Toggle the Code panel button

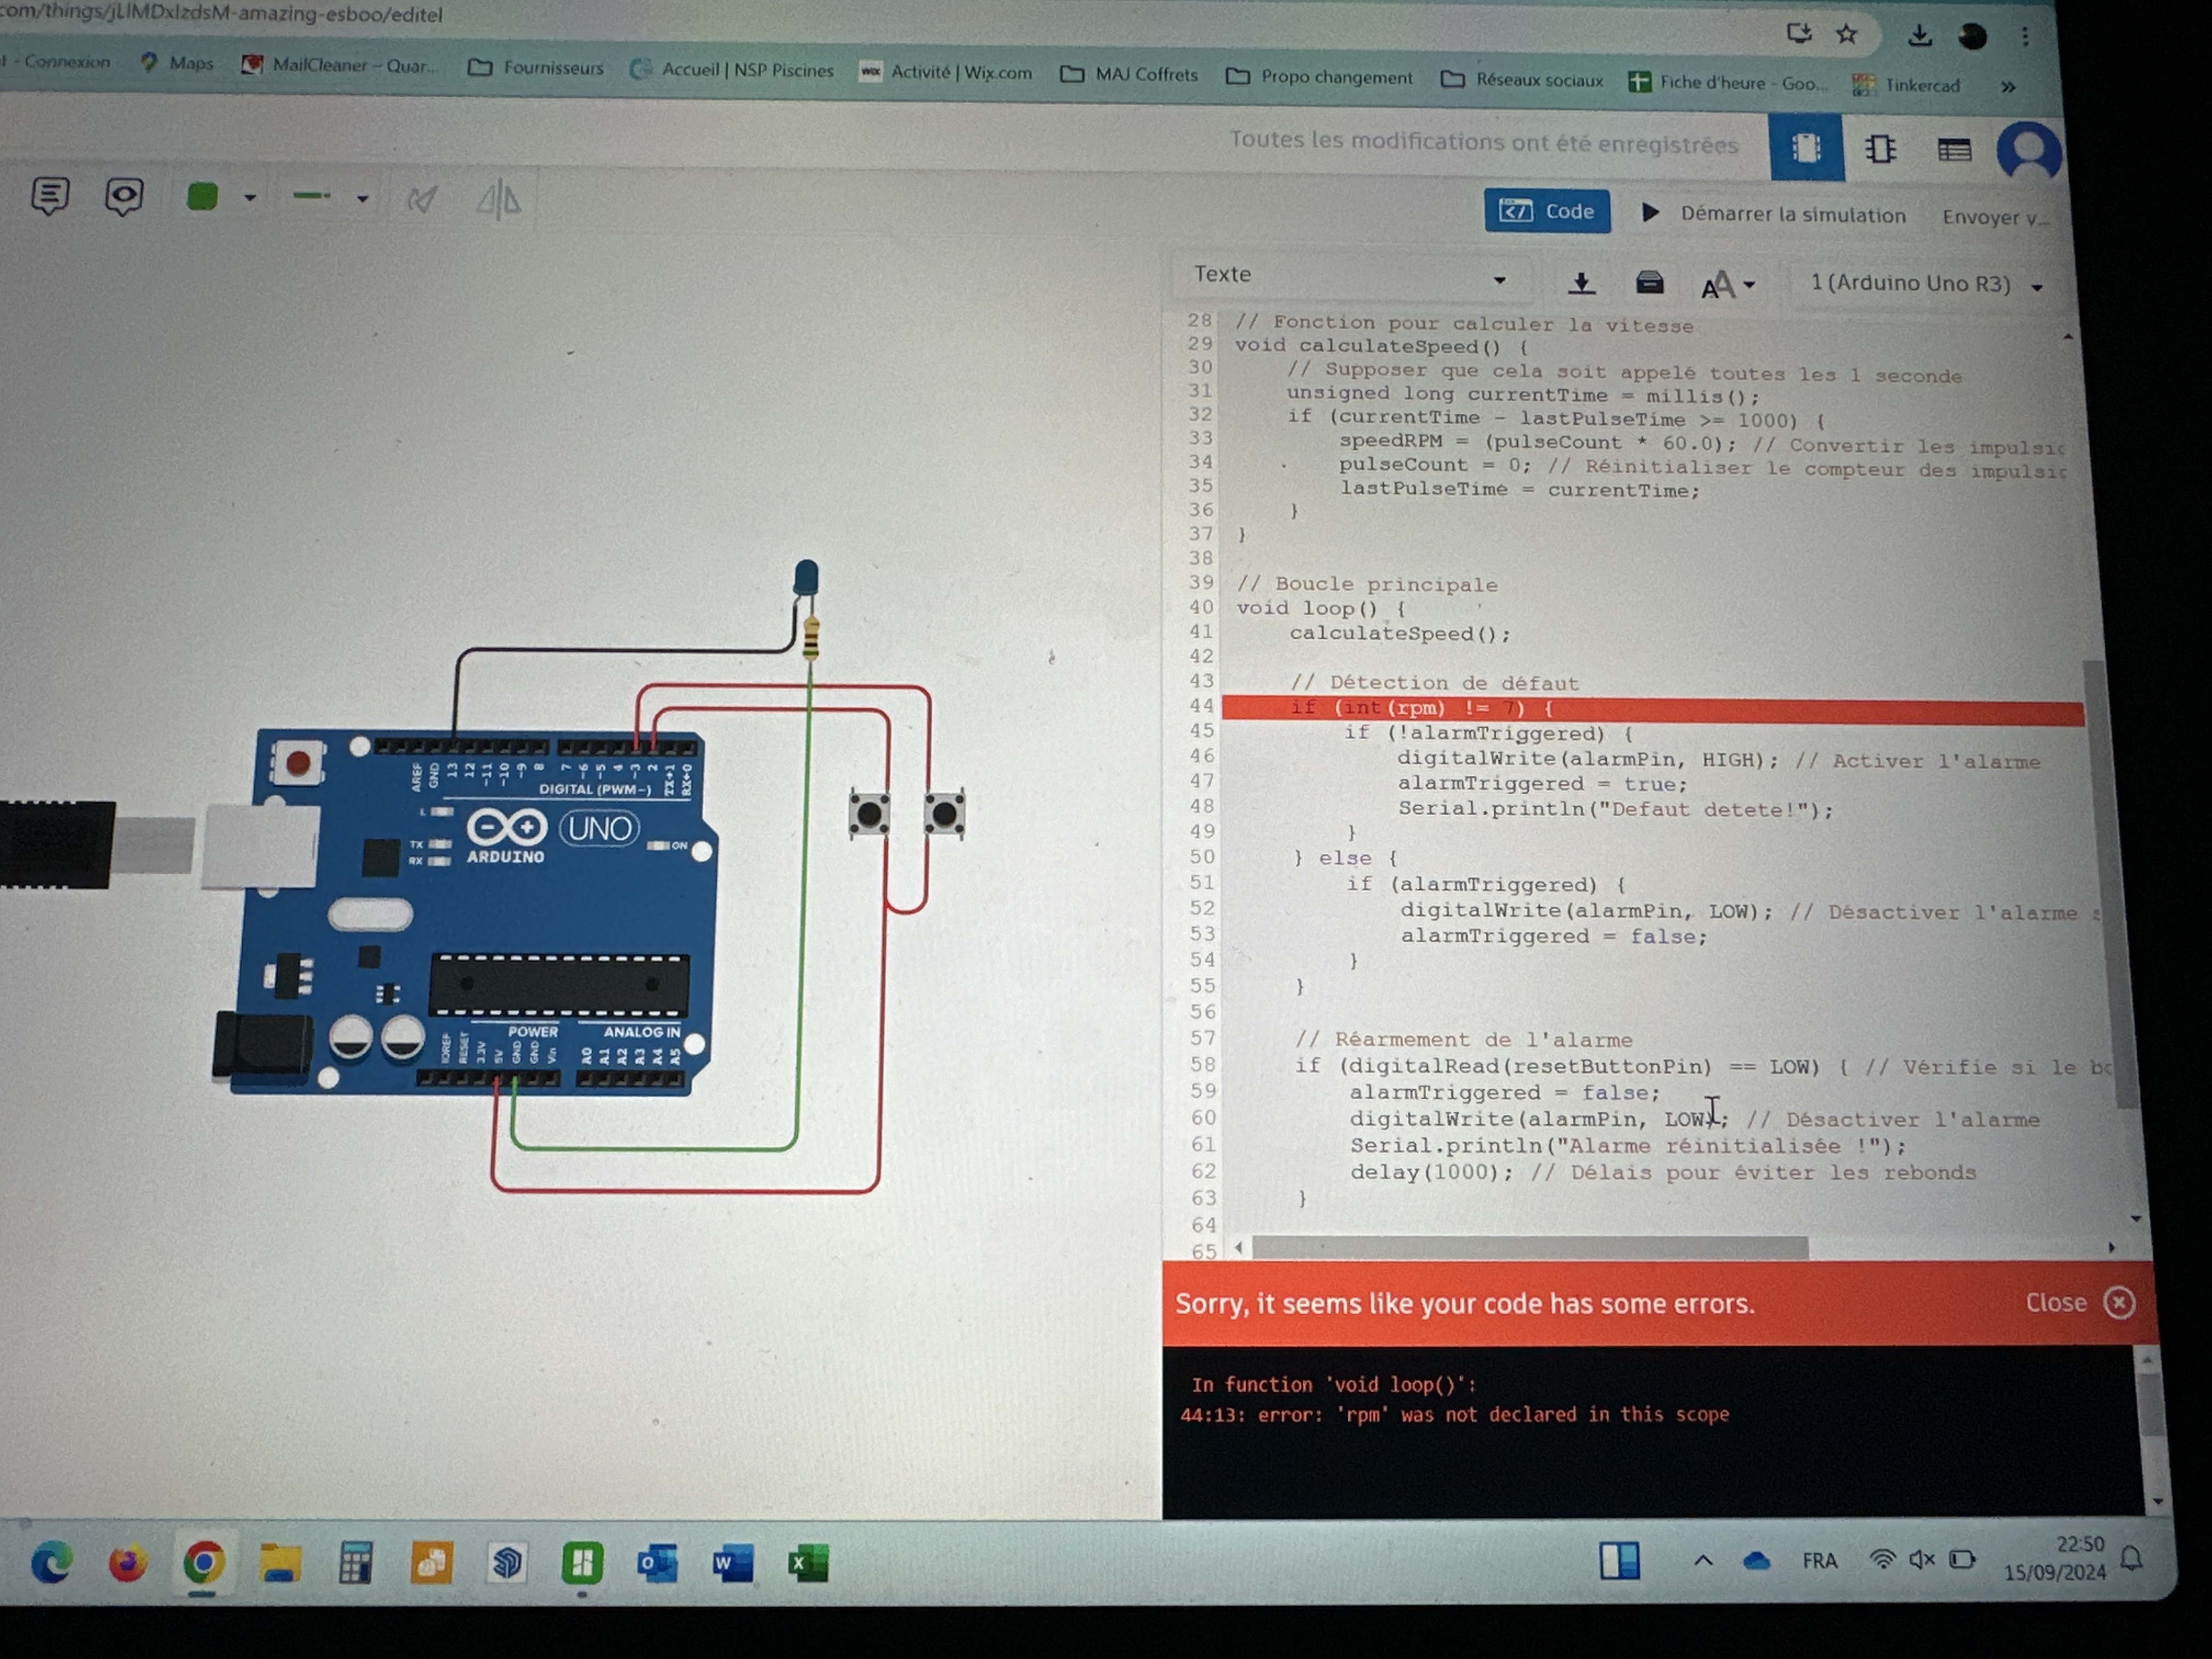1546,211
